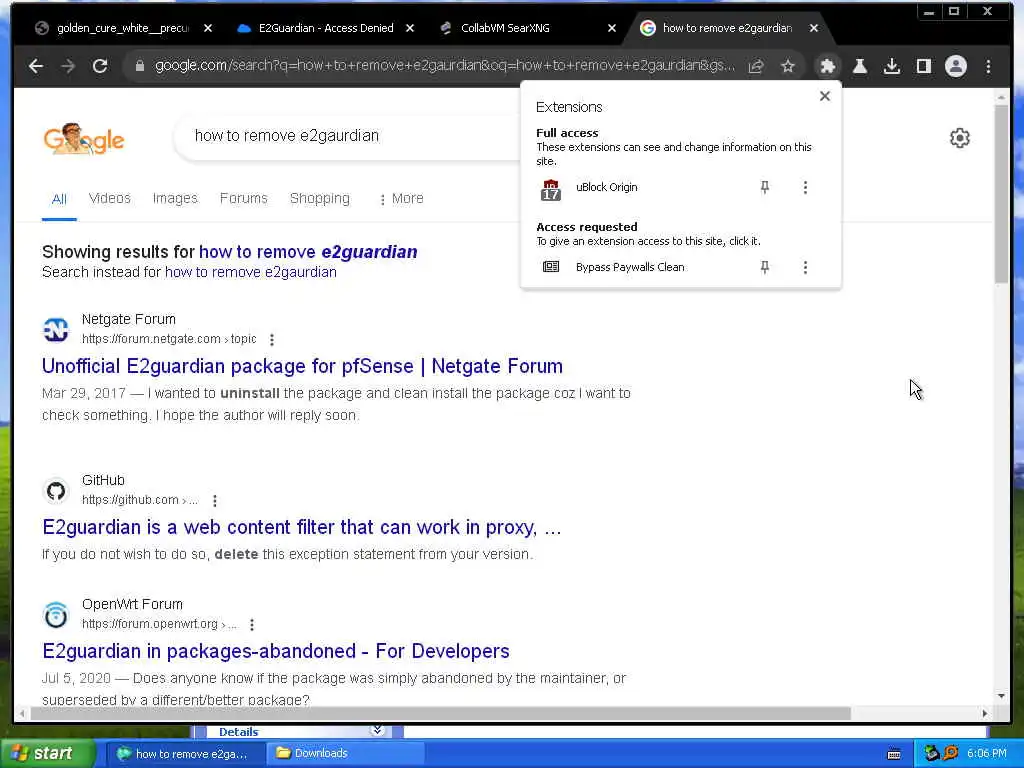The height and width of the screenshot is (768, 1024).
Task: Select the All search results tab
Action: 59,199
